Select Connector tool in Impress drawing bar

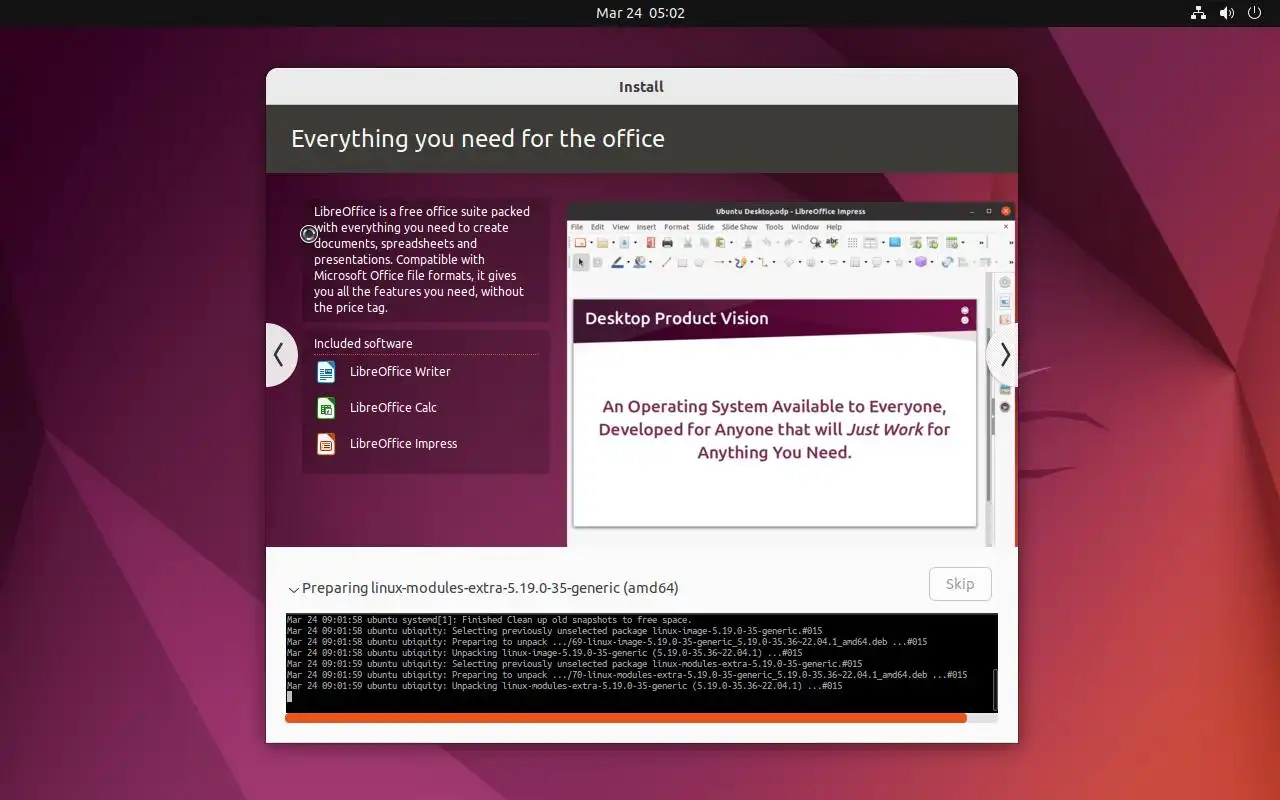click(762, 263)
